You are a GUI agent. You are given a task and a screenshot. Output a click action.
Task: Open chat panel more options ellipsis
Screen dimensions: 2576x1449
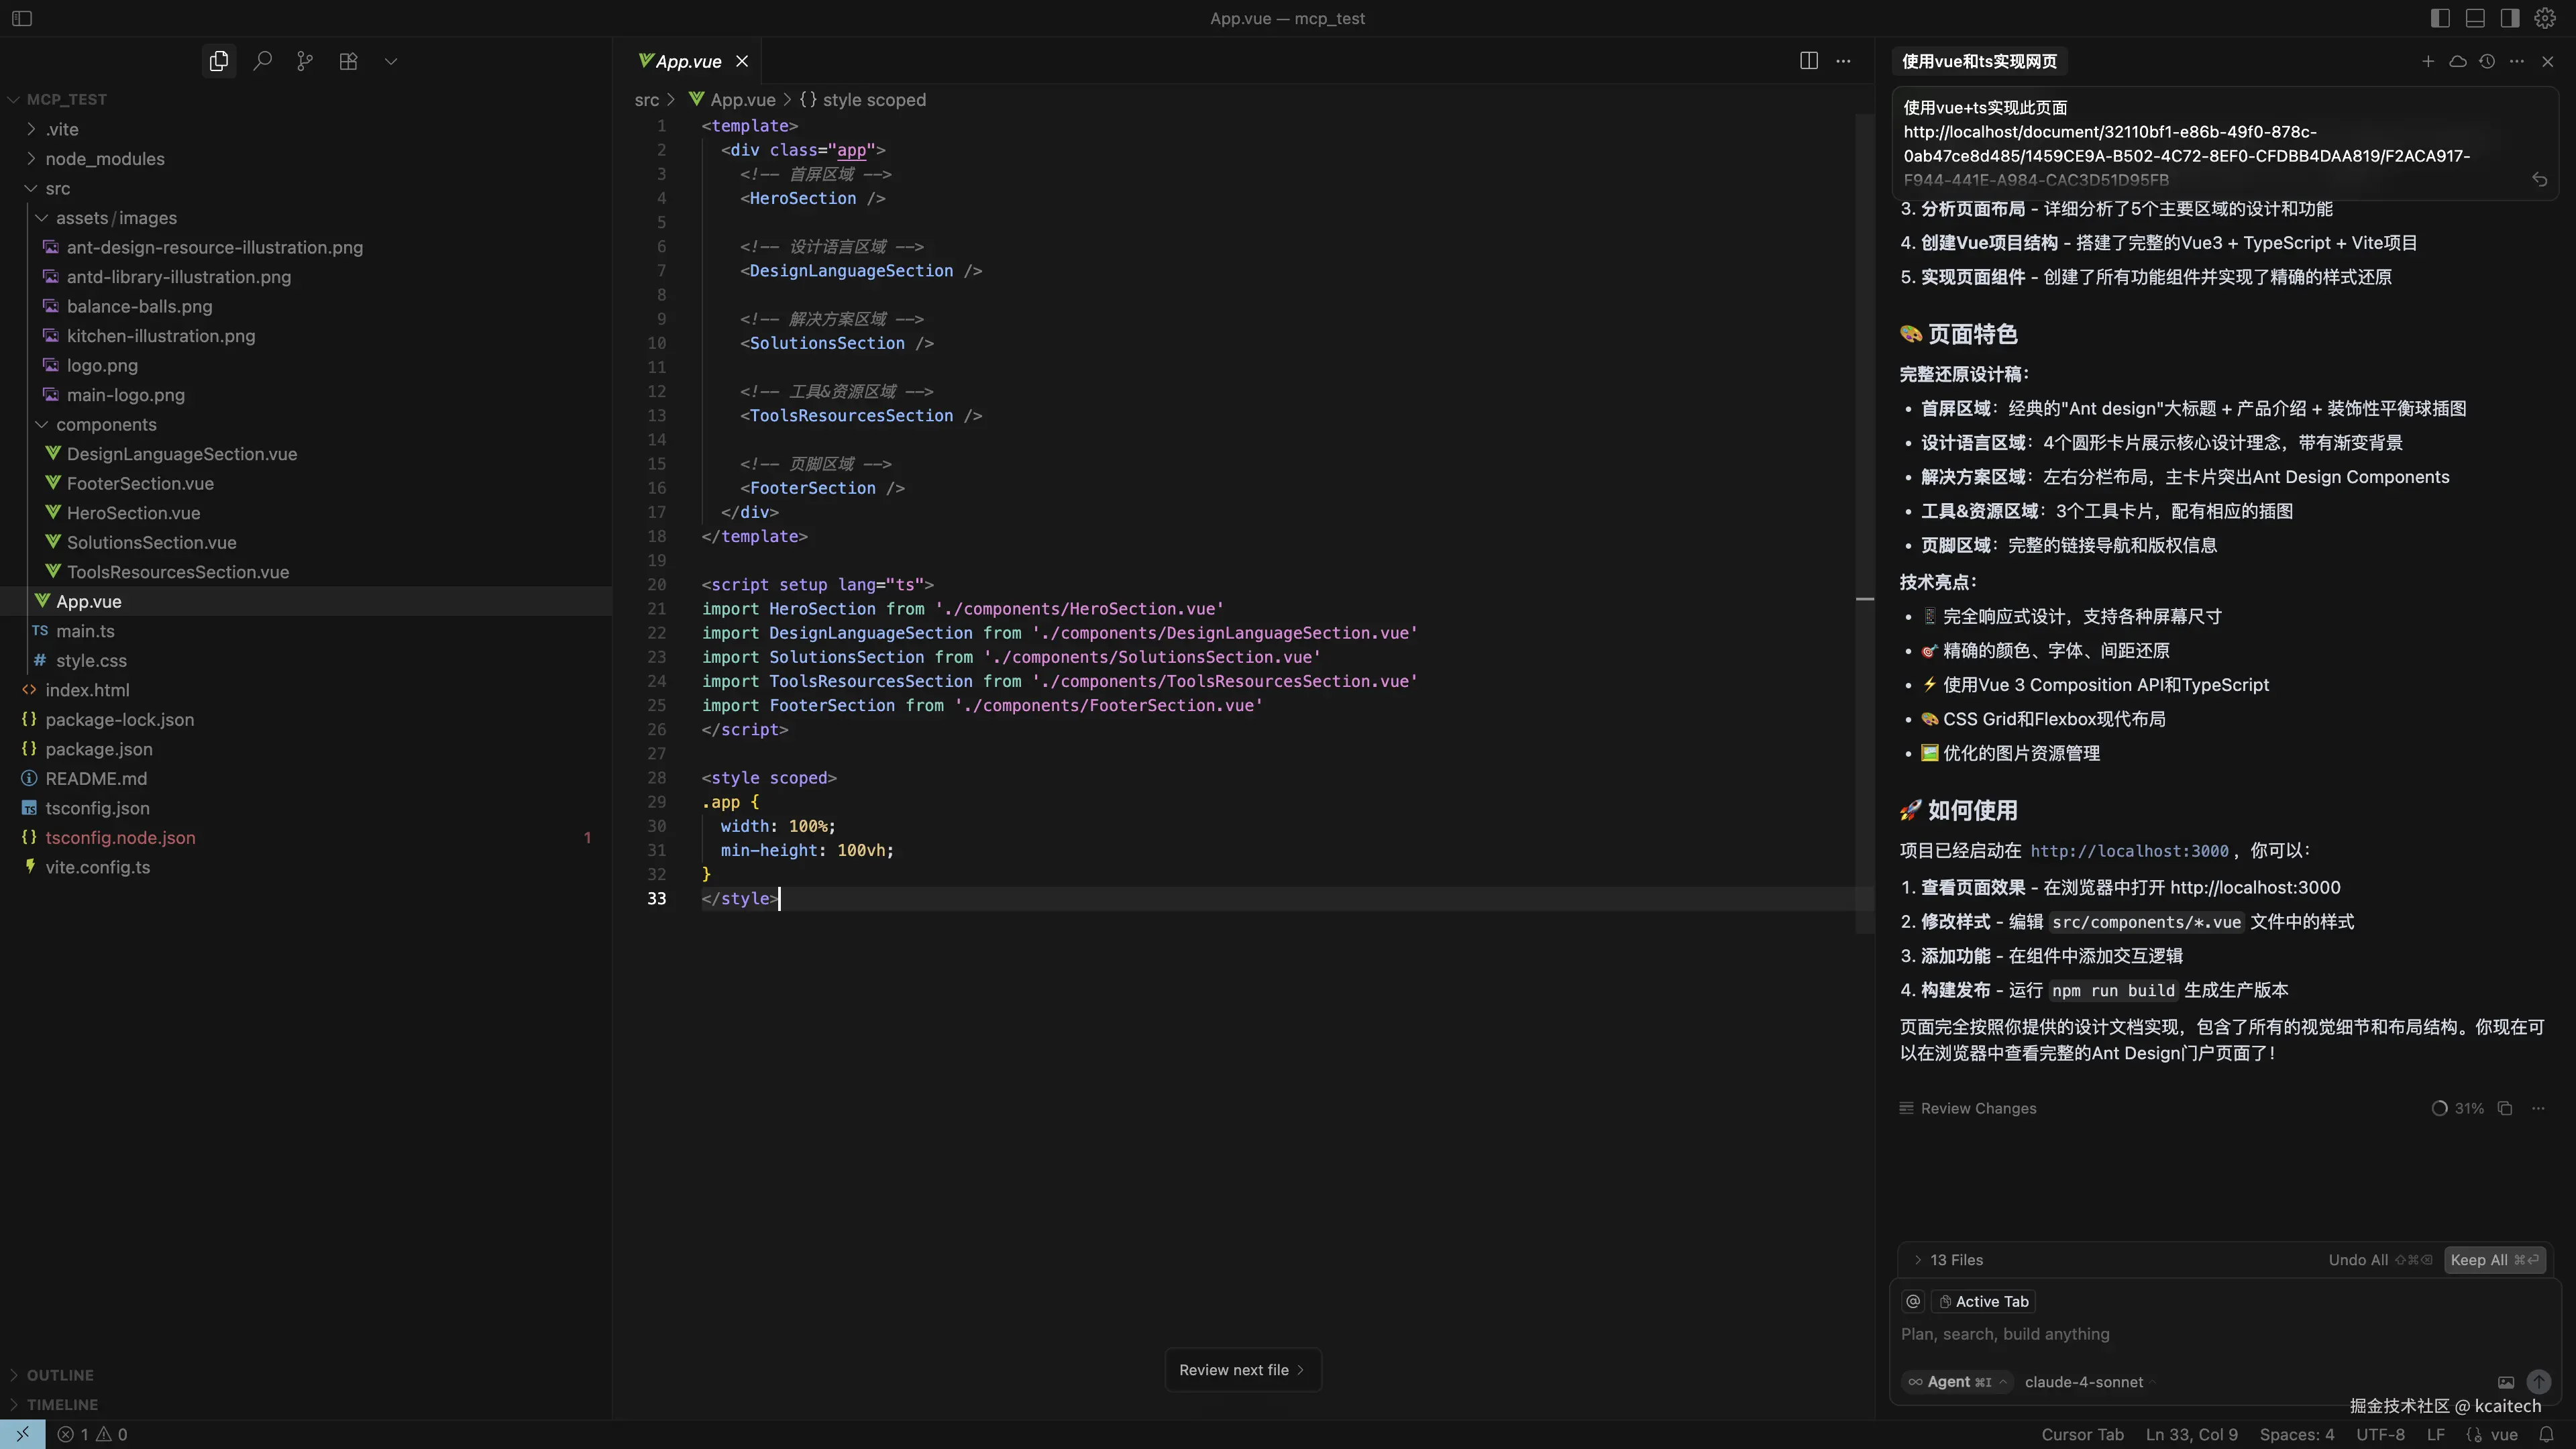coord(2517,61)
